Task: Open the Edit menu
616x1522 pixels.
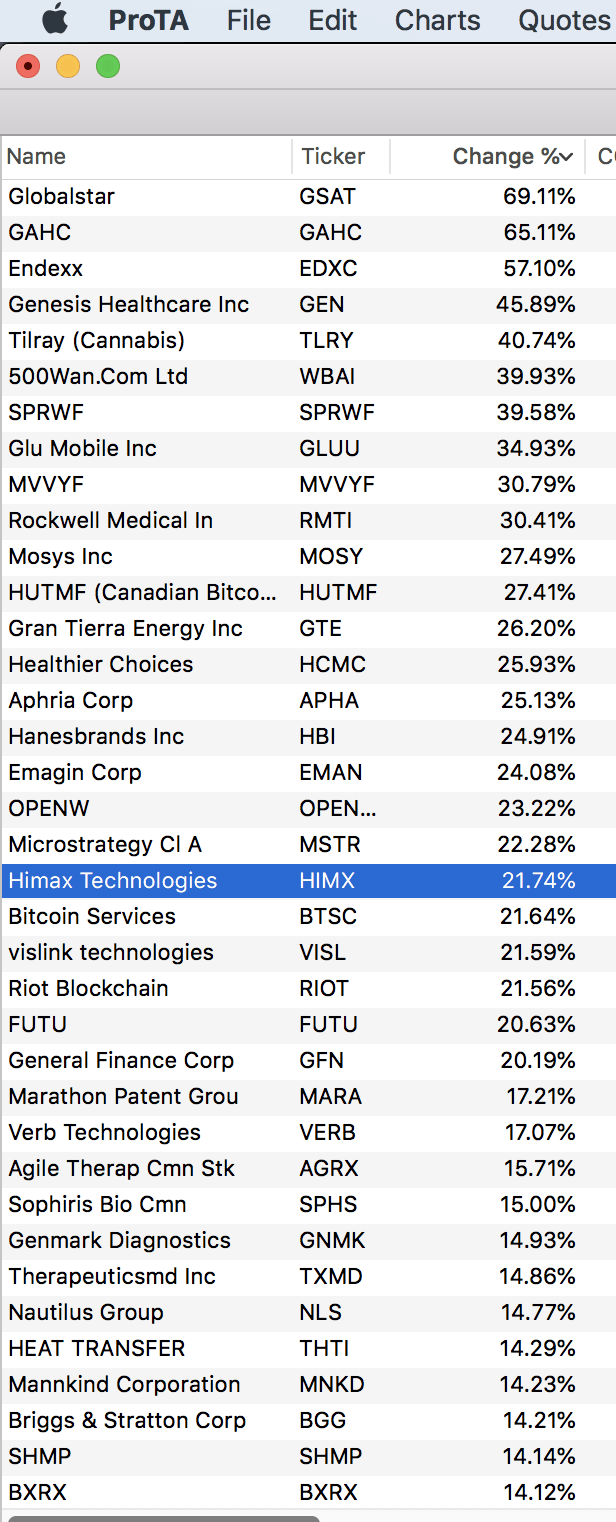Action: (x=333, y=20)
